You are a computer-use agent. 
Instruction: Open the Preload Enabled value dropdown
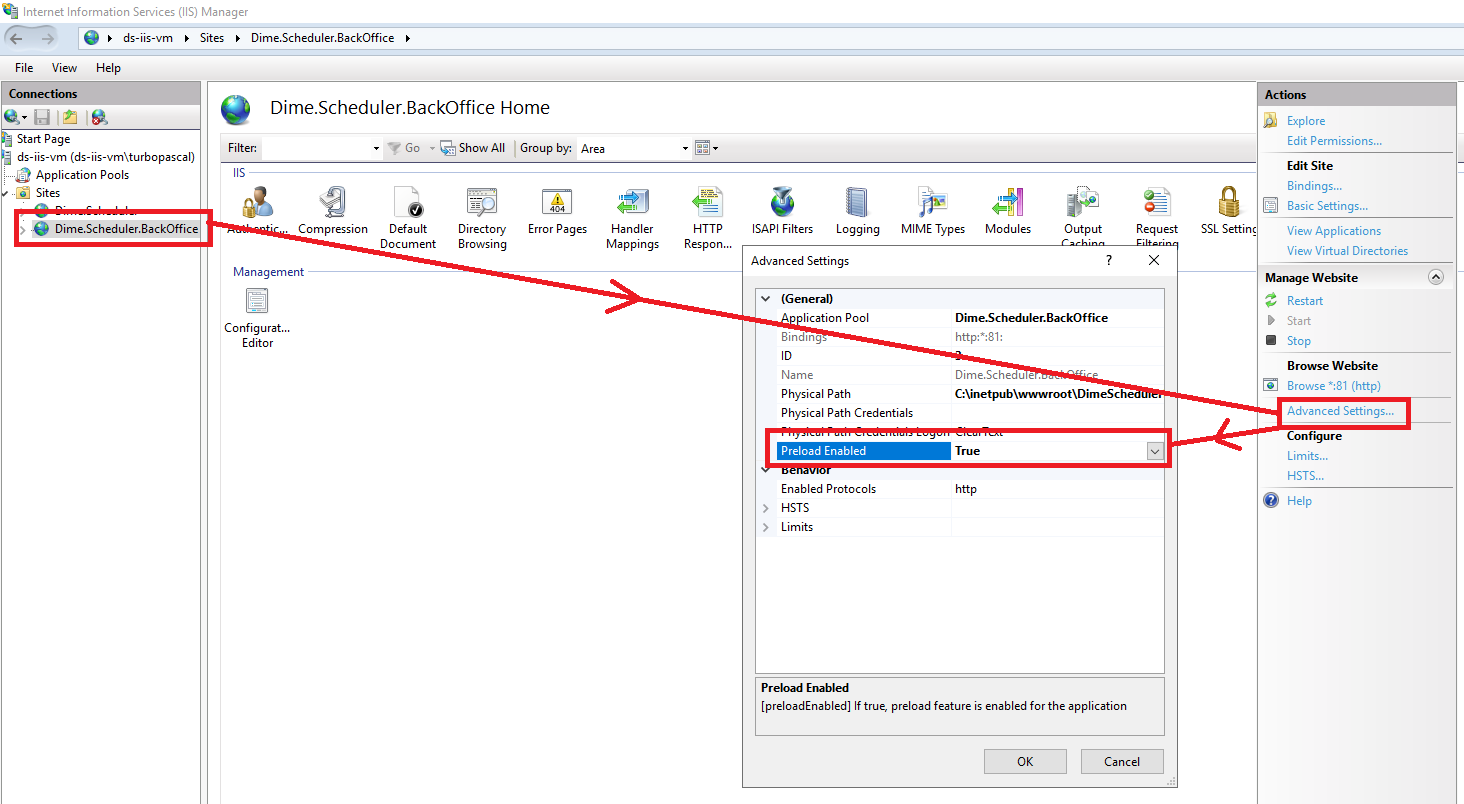1155,451
